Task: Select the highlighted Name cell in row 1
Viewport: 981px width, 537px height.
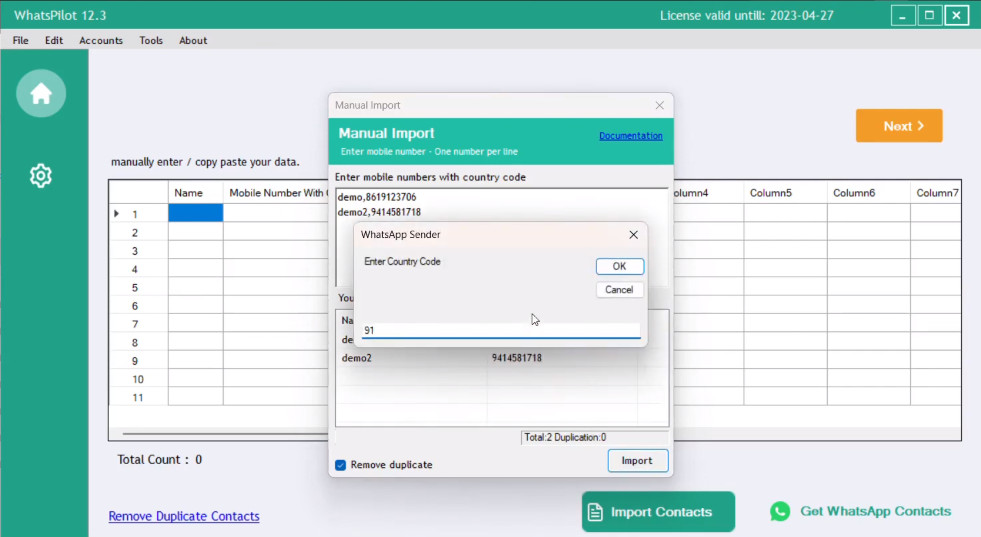Action: [x=195, y=213]
